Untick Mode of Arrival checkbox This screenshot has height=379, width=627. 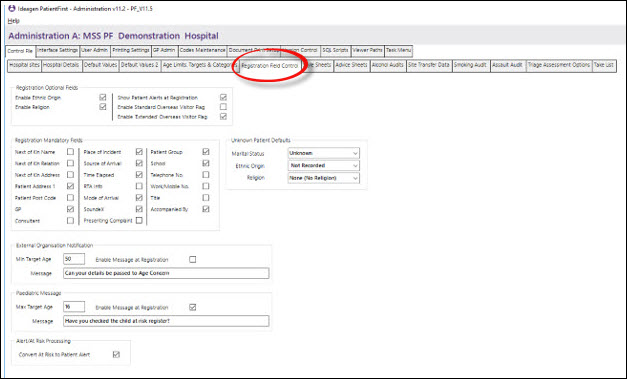click(139, 197)
